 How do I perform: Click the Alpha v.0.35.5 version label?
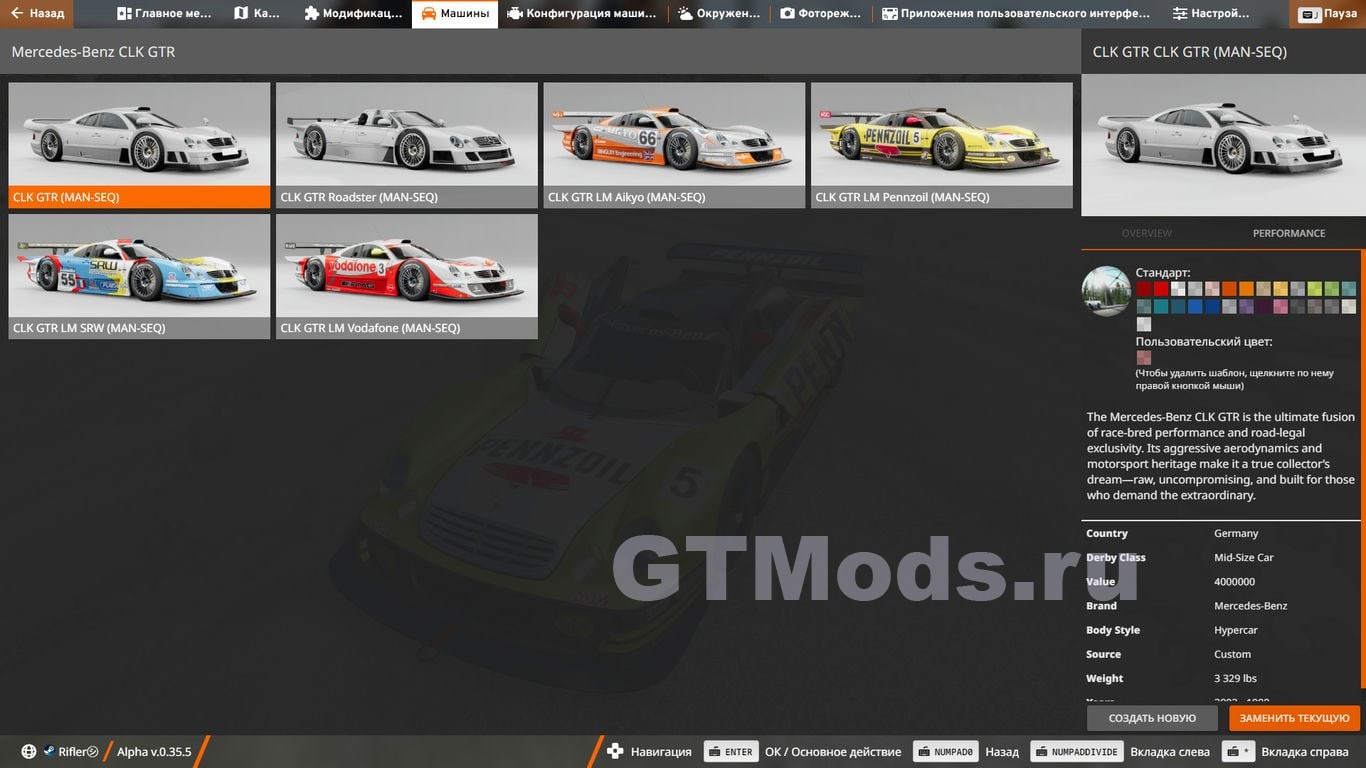154,752
